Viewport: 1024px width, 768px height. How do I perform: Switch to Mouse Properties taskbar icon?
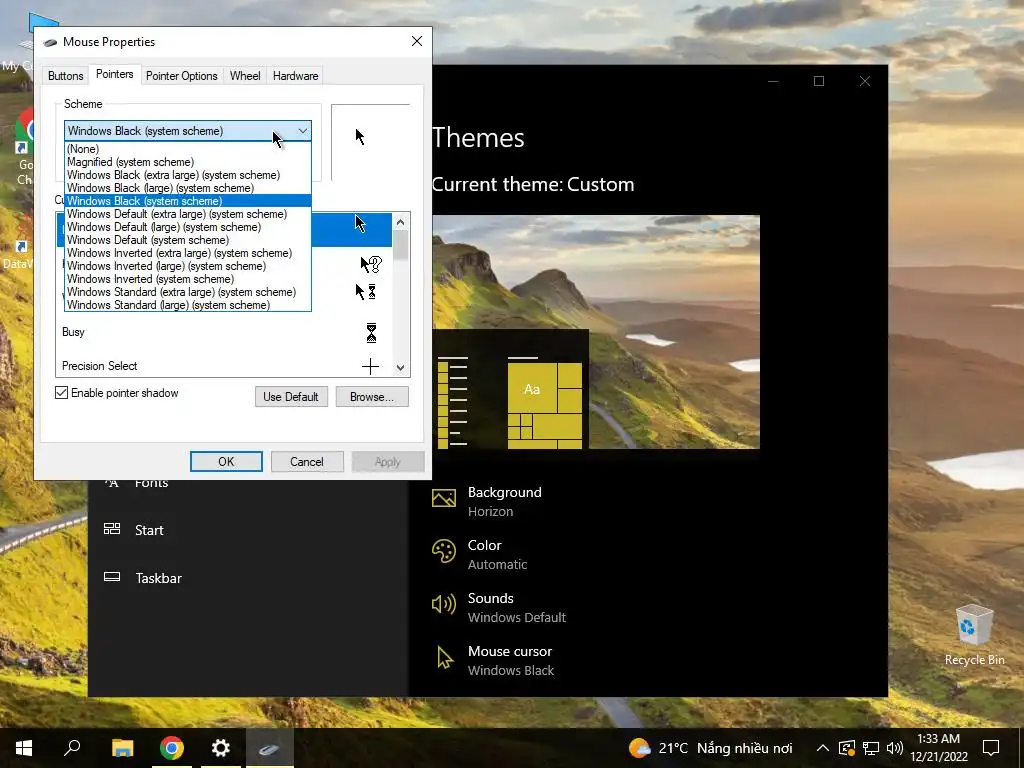pyautogui.click(x=269, y=748)
